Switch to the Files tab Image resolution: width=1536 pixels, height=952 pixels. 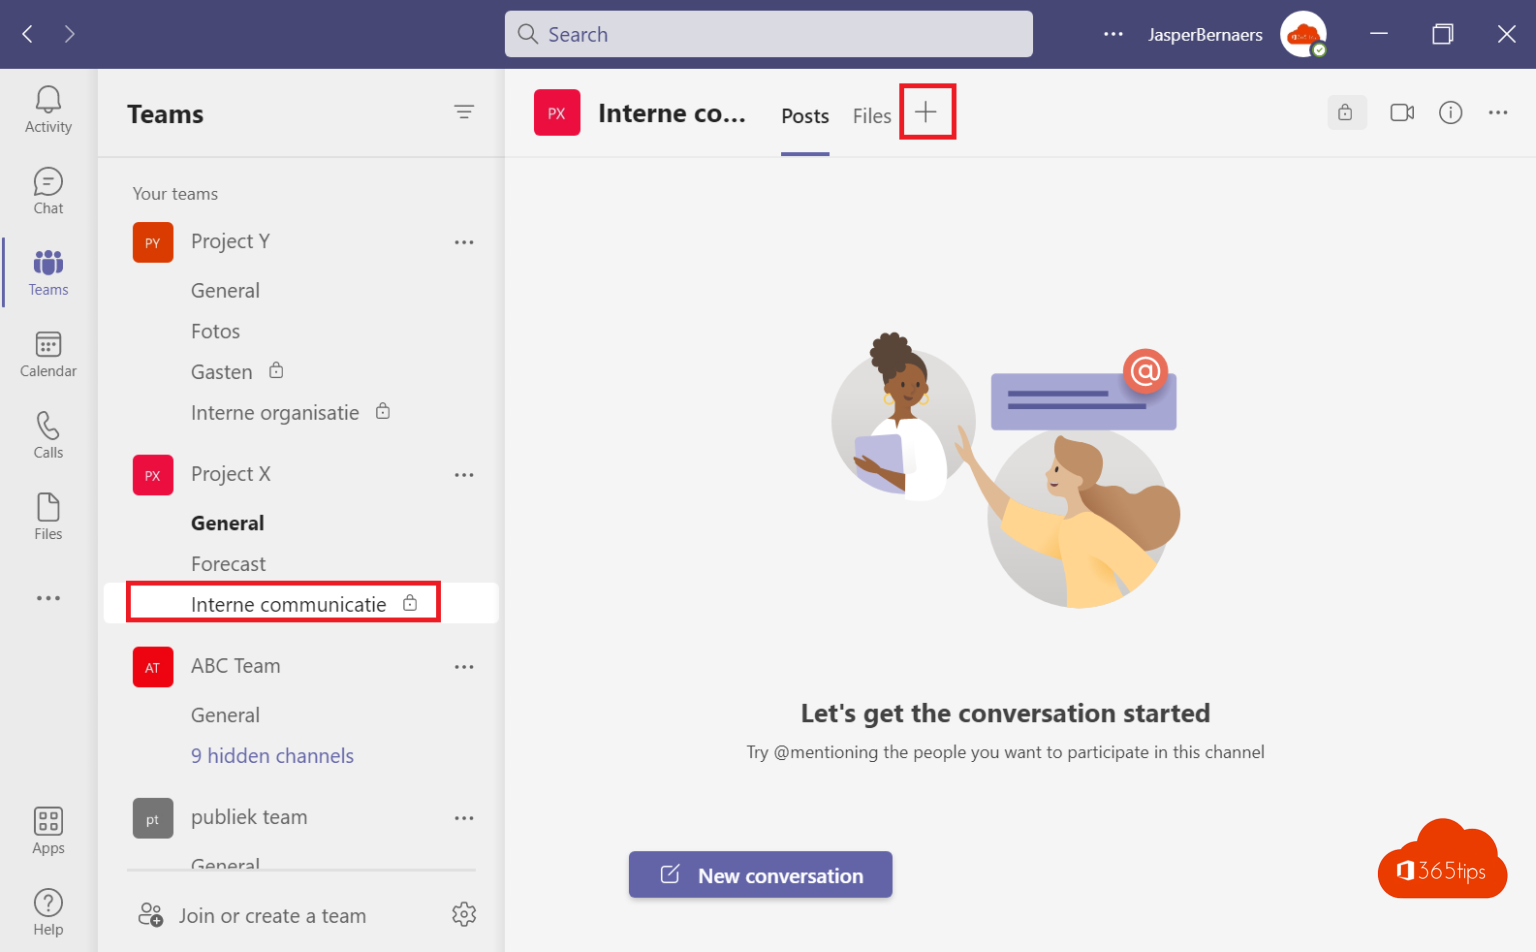[x=871, y=115]
